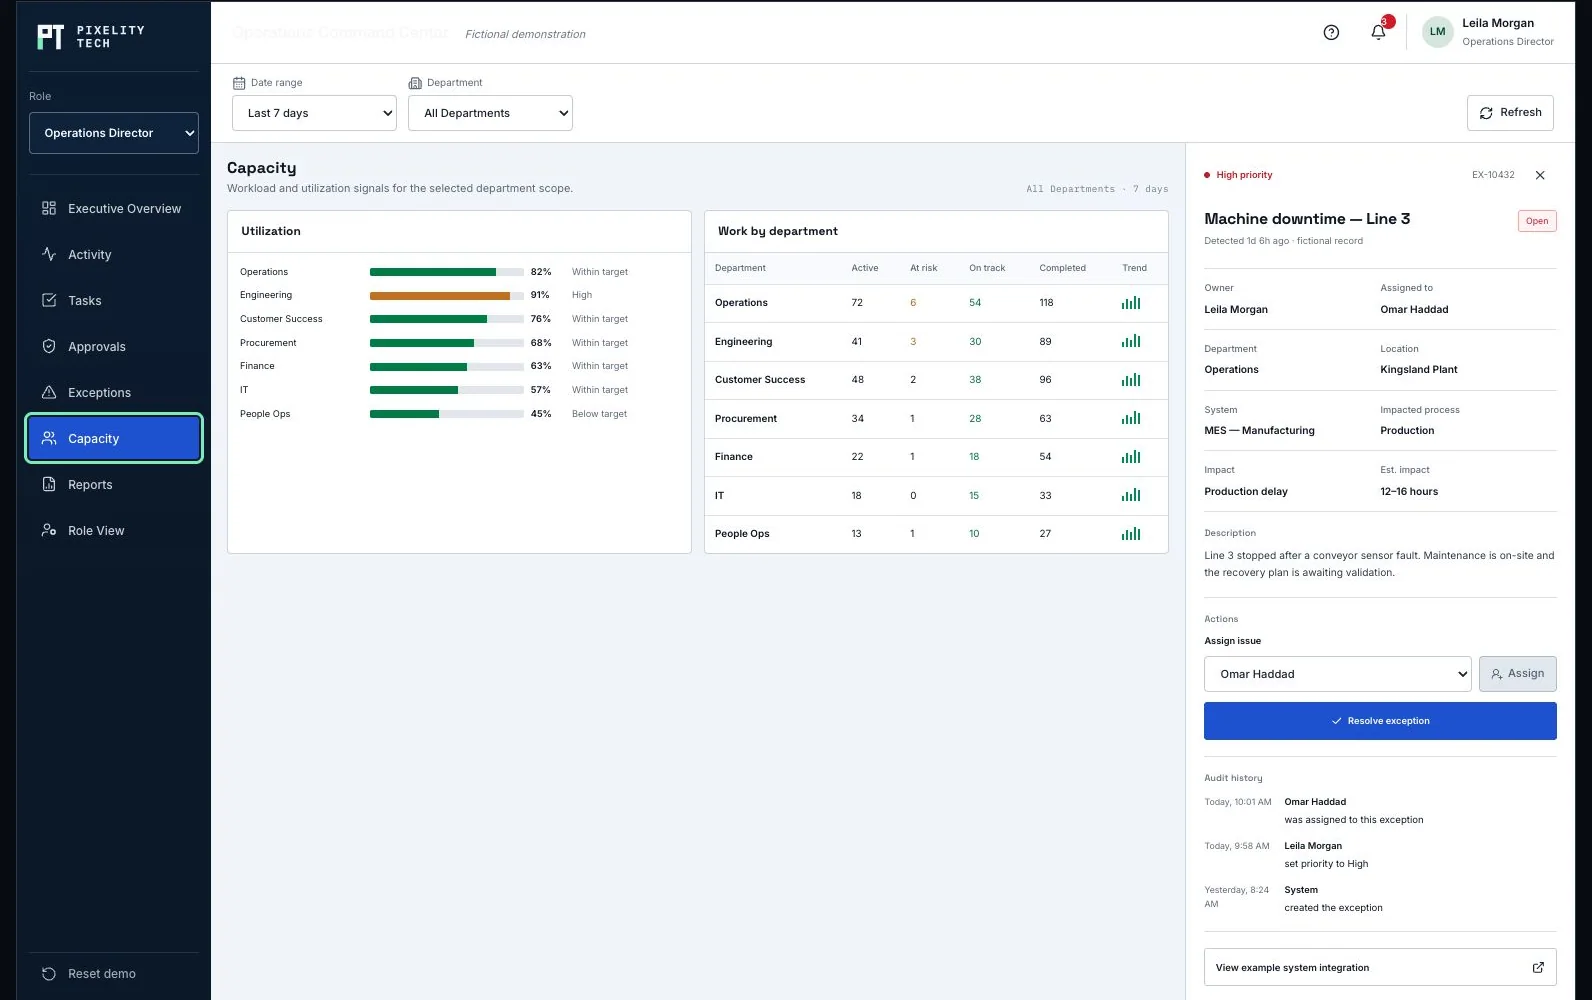This screenshot has width=1592, height=1000.
Task: Click the Department building icon
Action: [x=415, y=83]
